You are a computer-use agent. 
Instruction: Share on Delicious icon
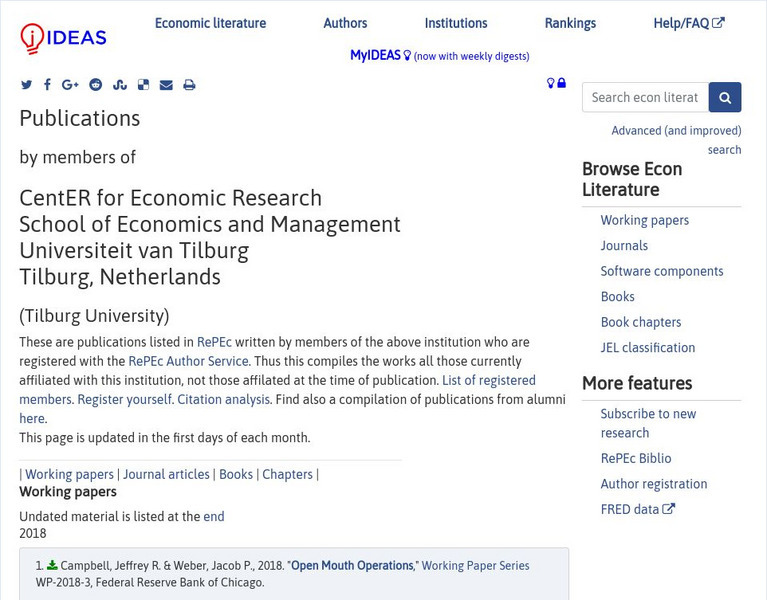[x=143, y=85]
